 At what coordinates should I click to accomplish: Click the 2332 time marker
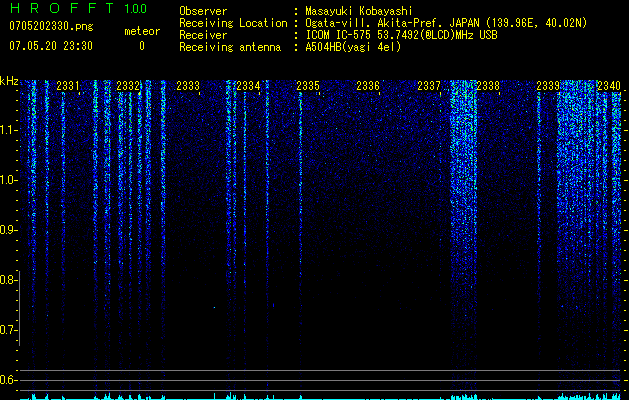128,86
